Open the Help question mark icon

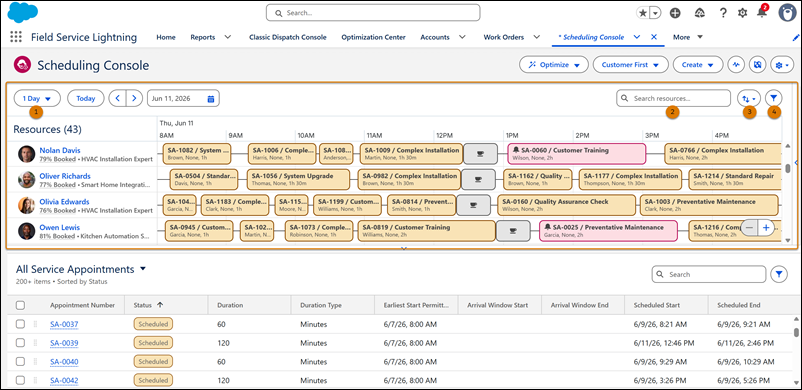pyautogui.click(x=723, y=13)
